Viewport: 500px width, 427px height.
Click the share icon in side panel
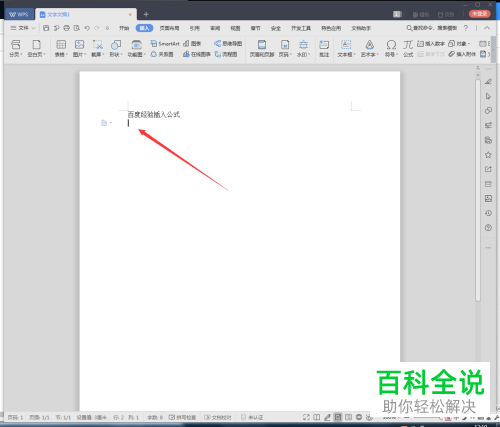click(x=488, y=169)
